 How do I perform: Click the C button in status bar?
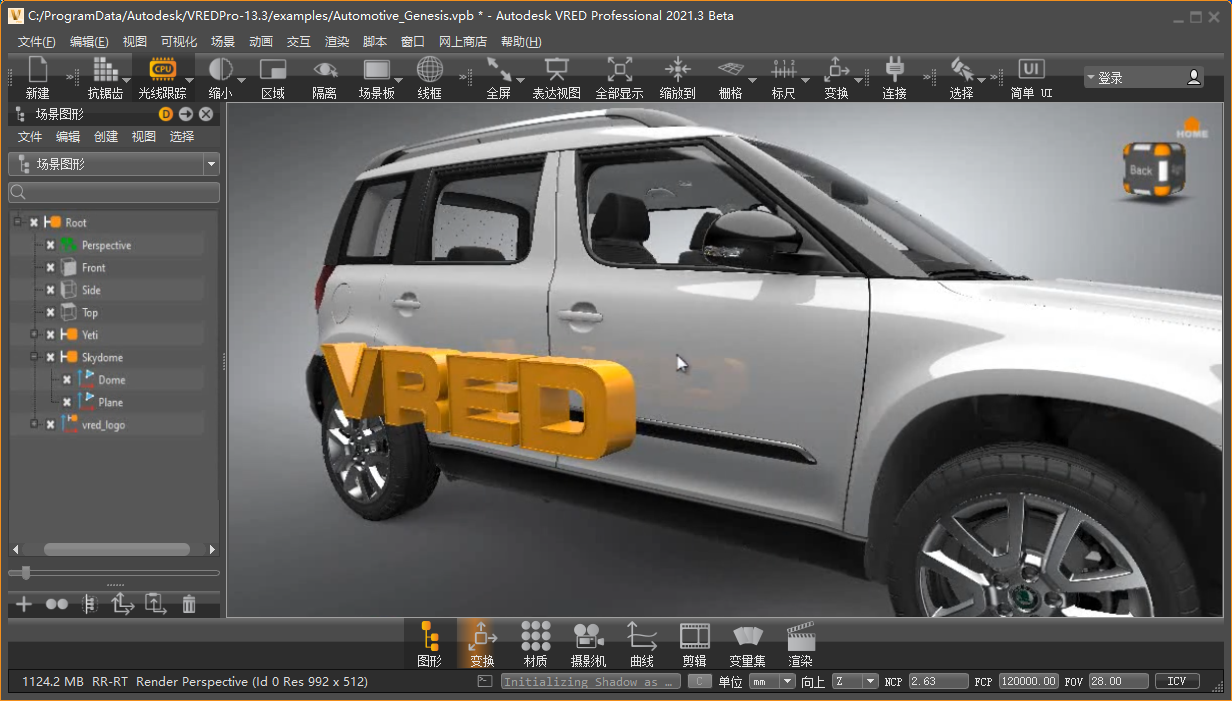[x=701, y=681]
